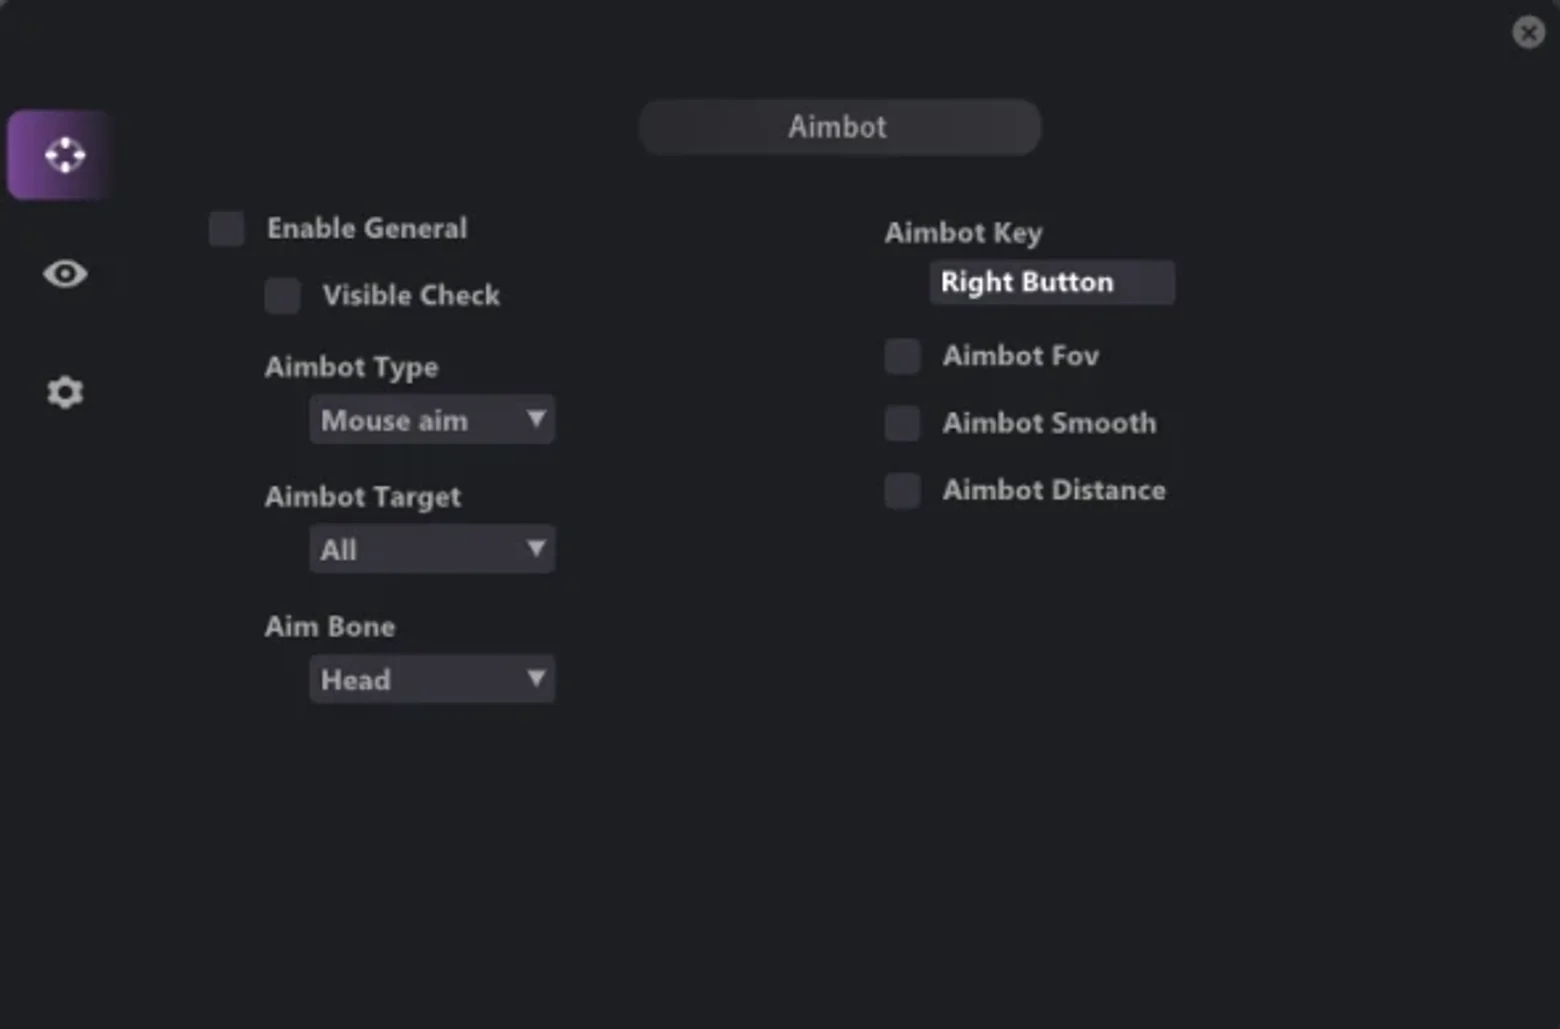The width and height of the screenshot is (1560, 1029).
Task: Click the arrow next to the Head bone option
Action: pyautogui.click(x=536, y=679)
